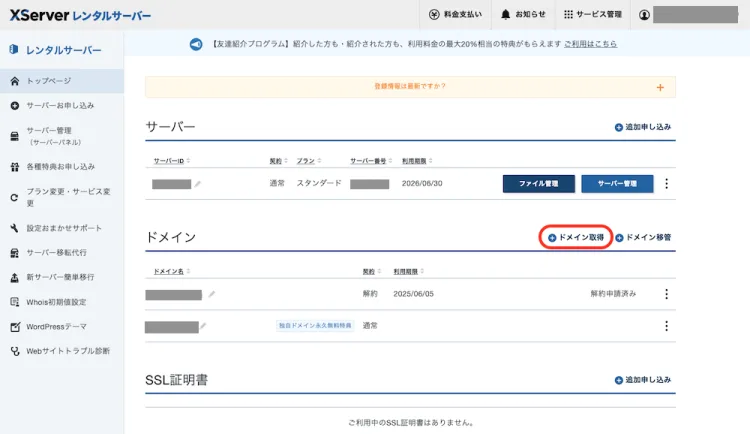Click the 独自ドメイン永久無料特典 badge
This screenshot has height=434, width=750.
pyautogui.click(x=315, y=325)
